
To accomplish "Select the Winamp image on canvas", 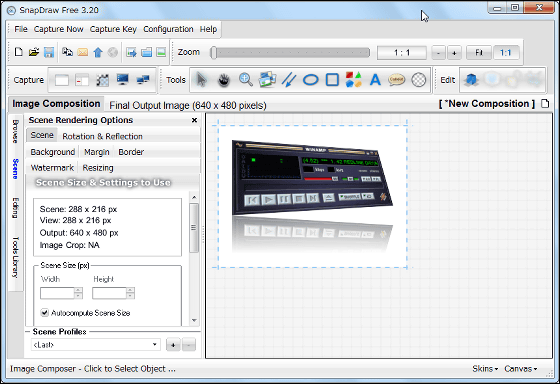I will coord(312,179).
